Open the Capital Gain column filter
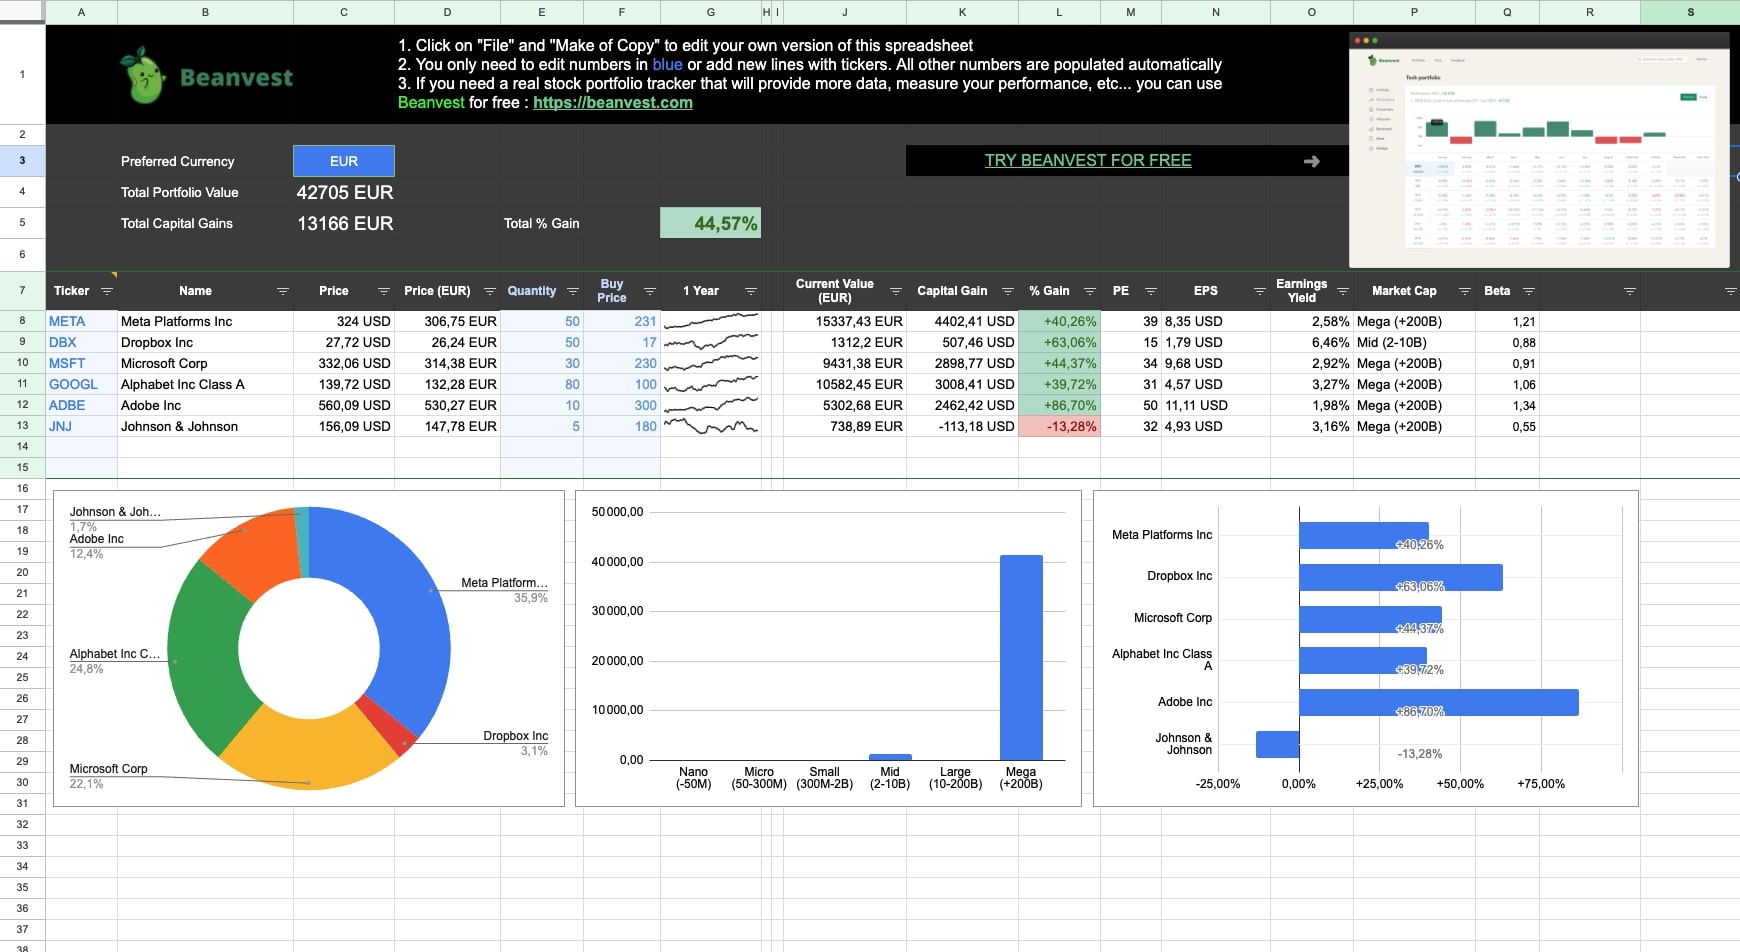Image resolution: width=1740 pixels, height=952 pixels. pyautogui.click(x=1008, y=291)
